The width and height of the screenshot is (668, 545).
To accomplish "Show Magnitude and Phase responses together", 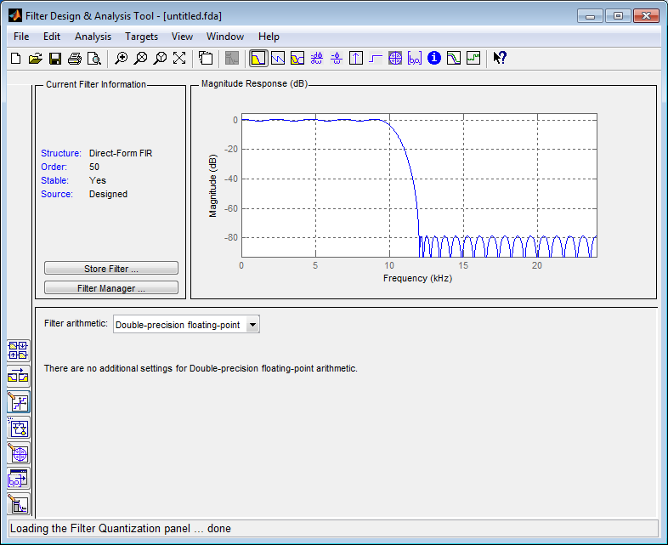I will (x=297, y=58).
